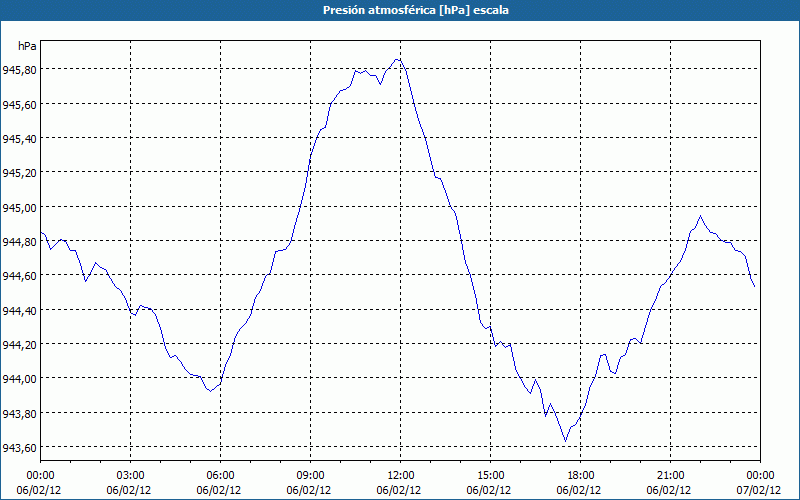Click the 21:00 time axis label
Image resolution: width=800 pixels, height=500 pixels.
670,476
